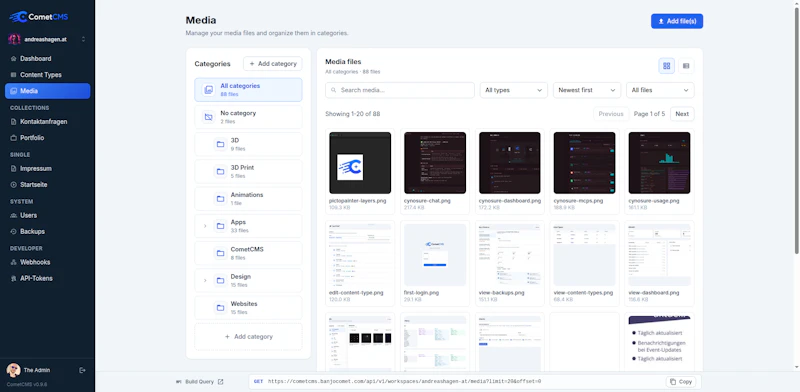Click the Build Query link
800x392 pixels.
click(199, 382)
